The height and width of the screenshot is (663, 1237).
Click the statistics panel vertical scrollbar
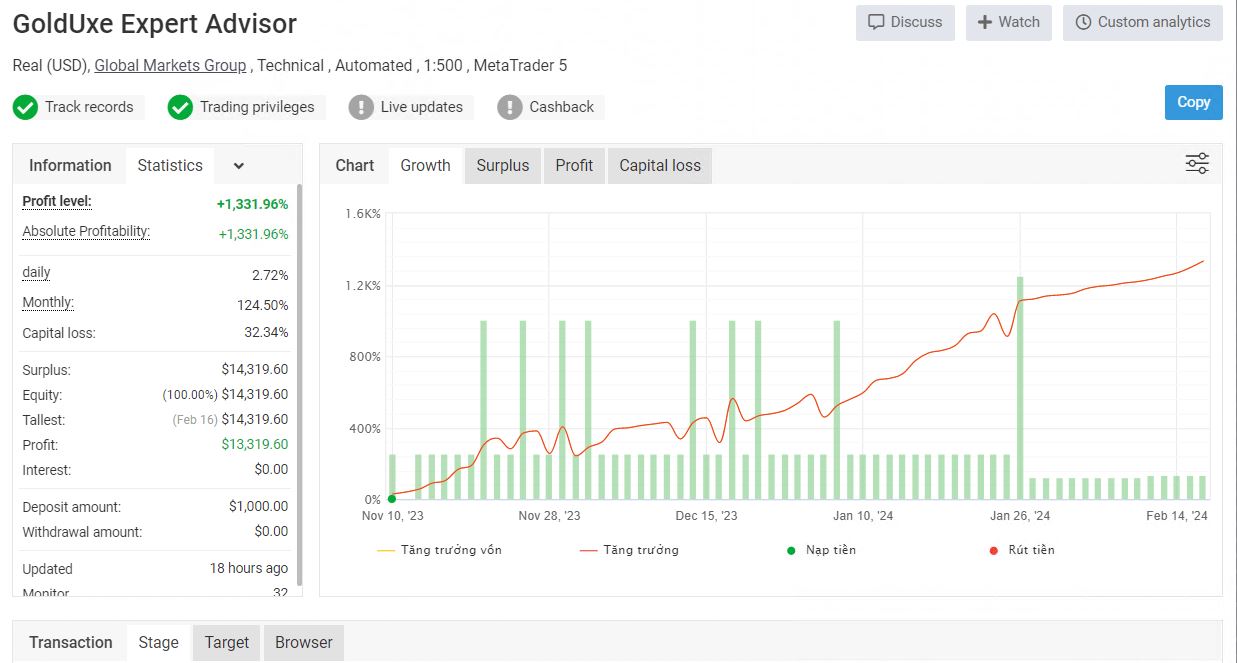pyautogui.click(x=298, y=380)
